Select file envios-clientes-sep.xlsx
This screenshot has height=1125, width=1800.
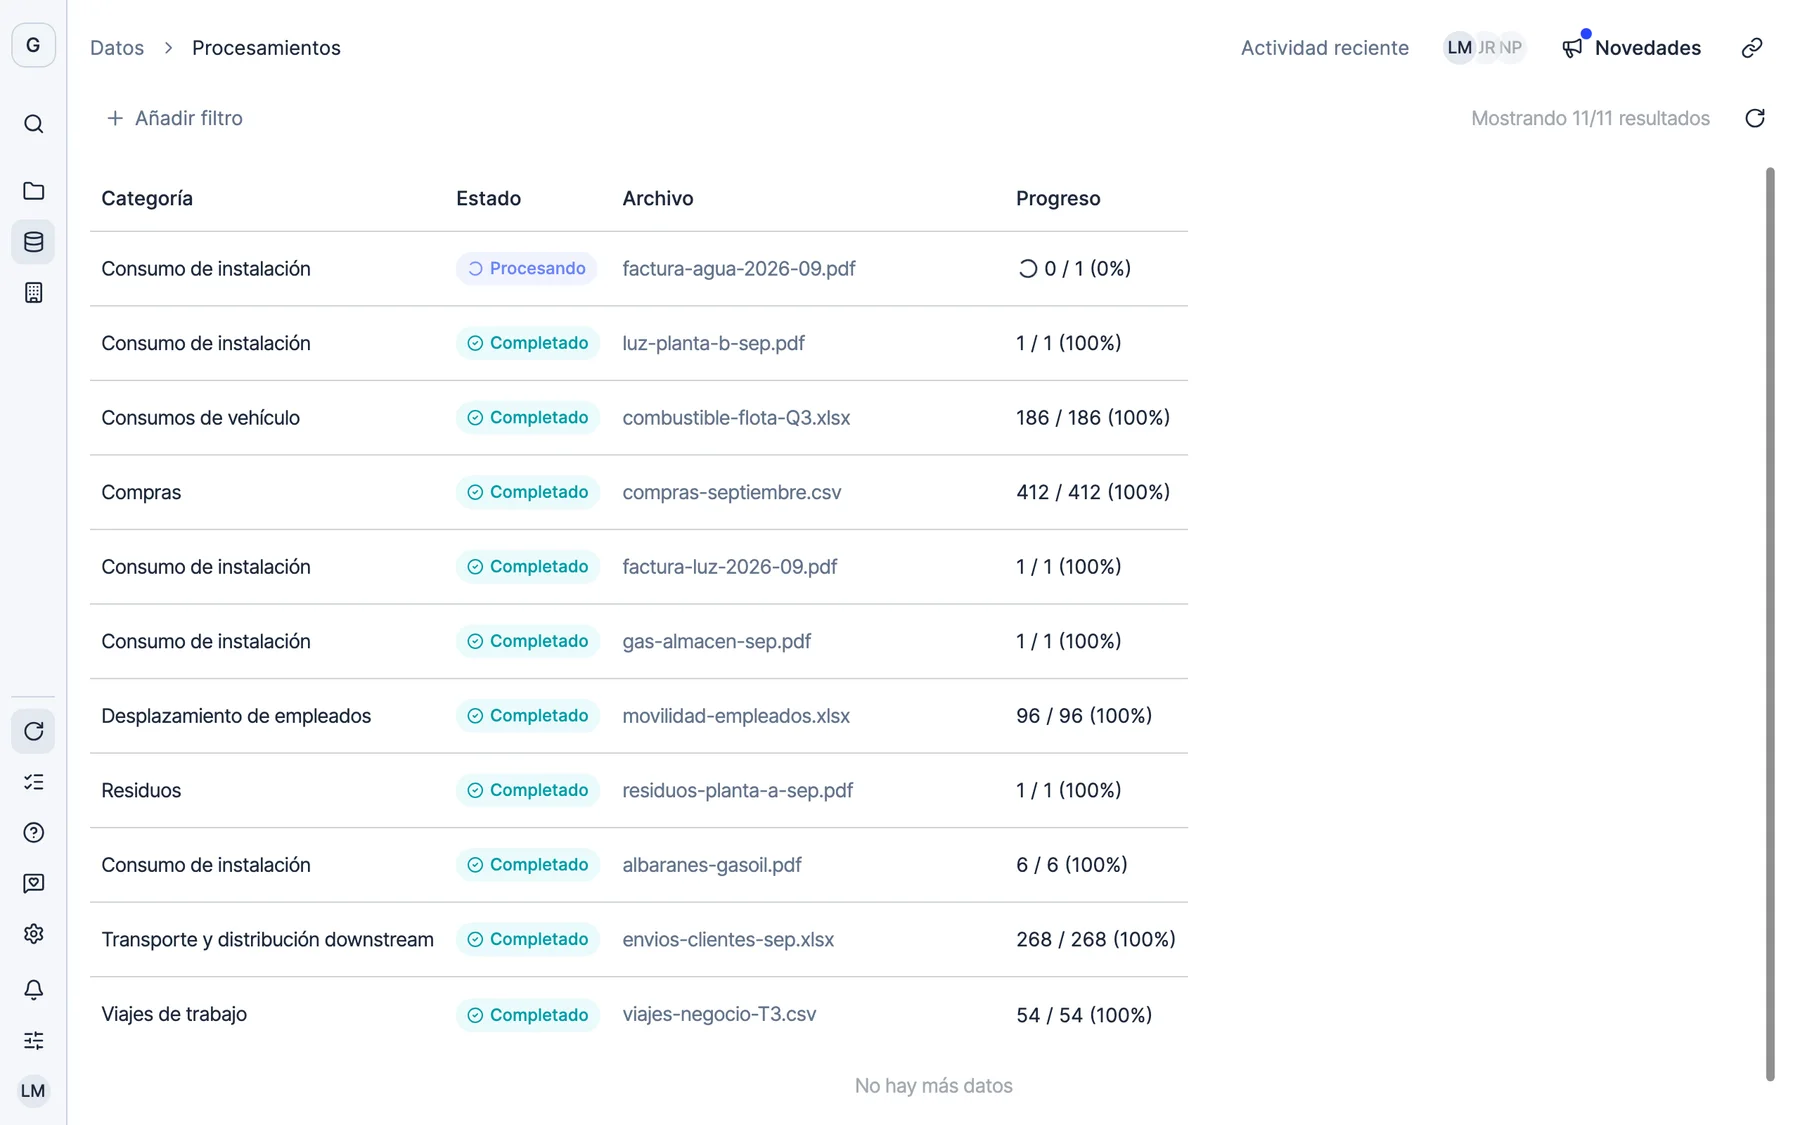[728, 939]
